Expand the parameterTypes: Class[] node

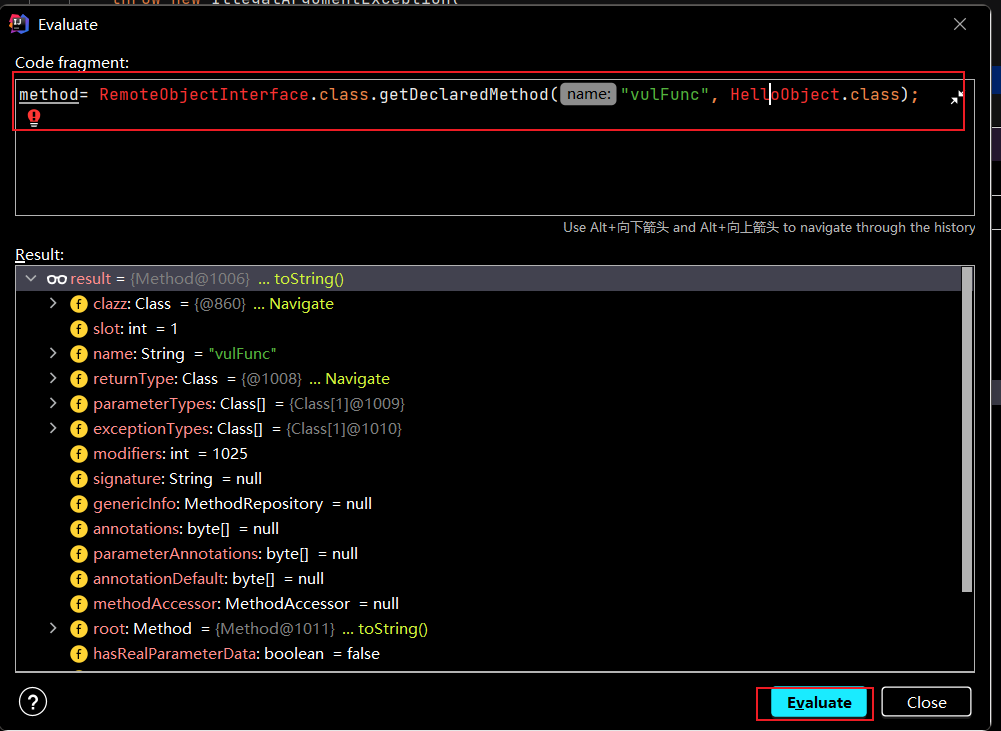coord(54,403)
